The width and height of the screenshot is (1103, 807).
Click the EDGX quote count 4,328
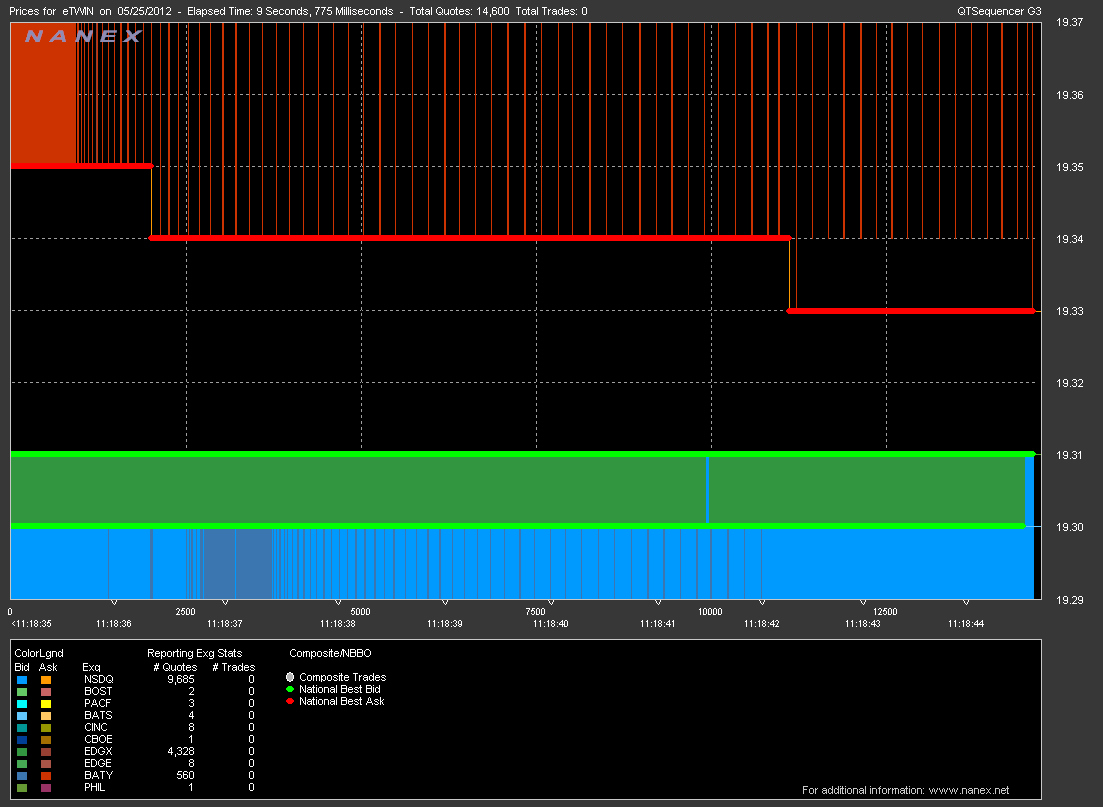(181, 751)
